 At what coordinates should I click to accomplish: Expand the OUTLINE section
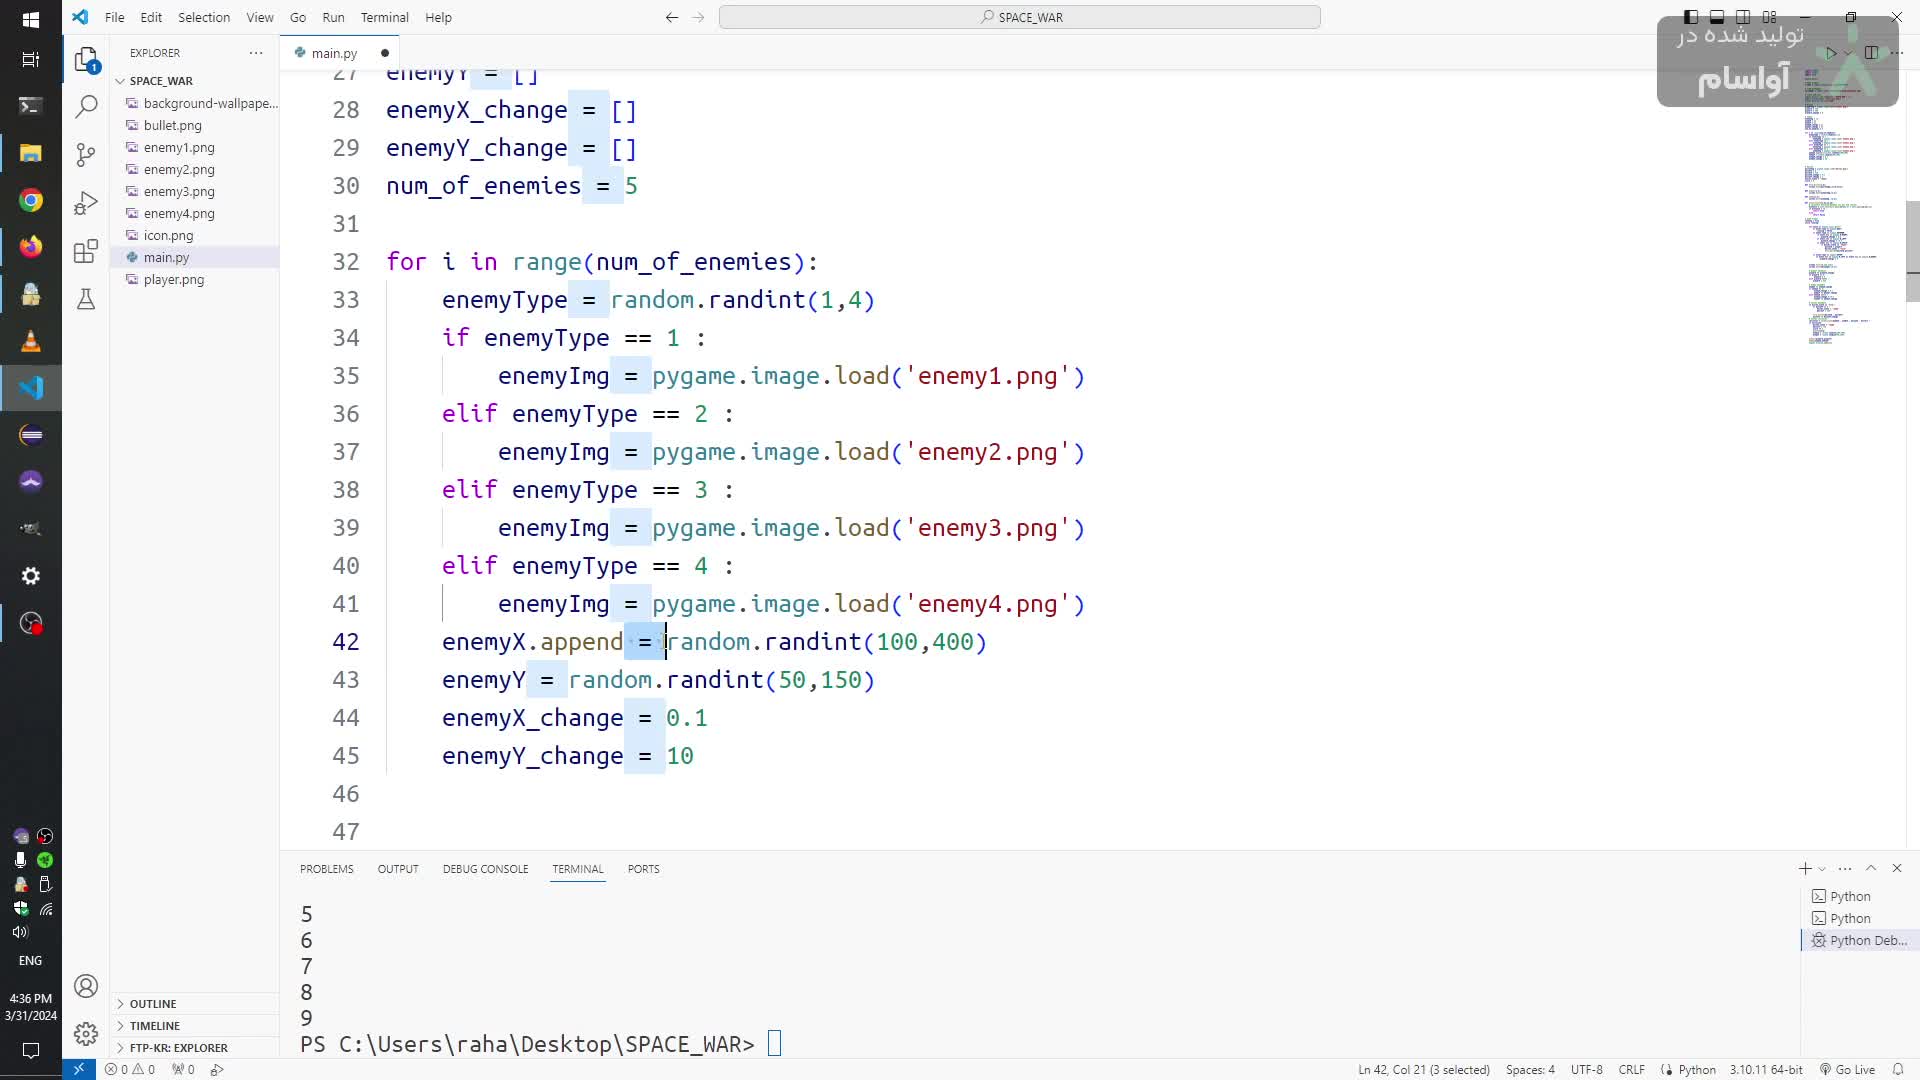click(x=152, y=1003)
